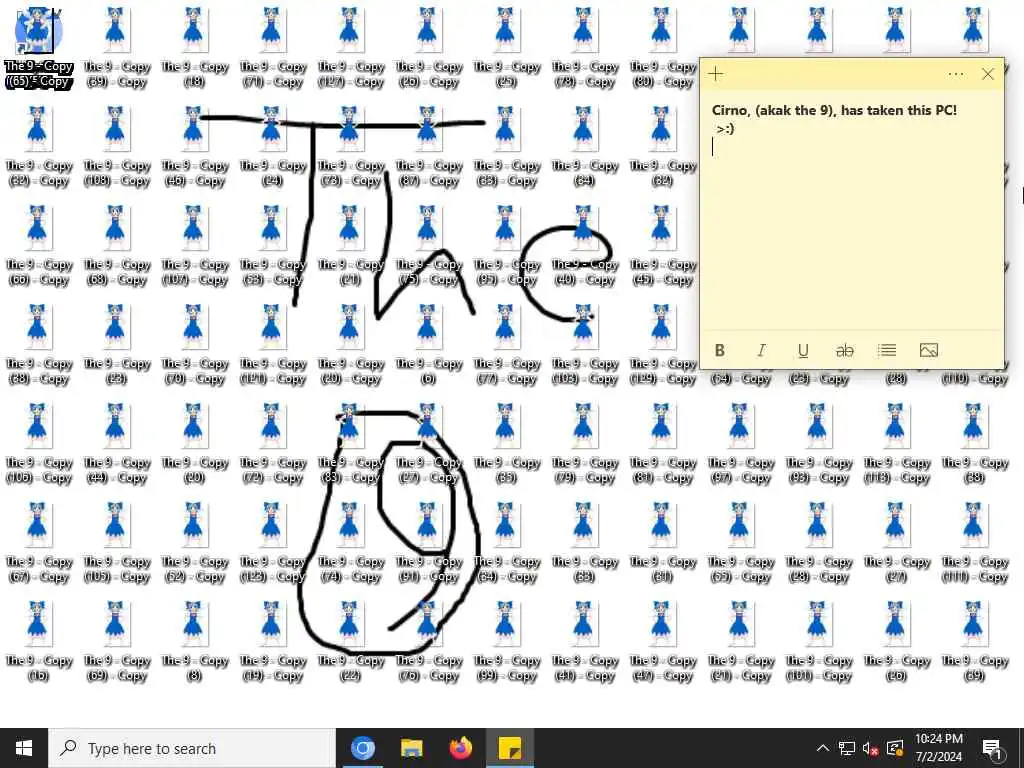Toggle strikethrough formatting in the sticky note
Screen dimensions: 1024x768
(844, 351)
